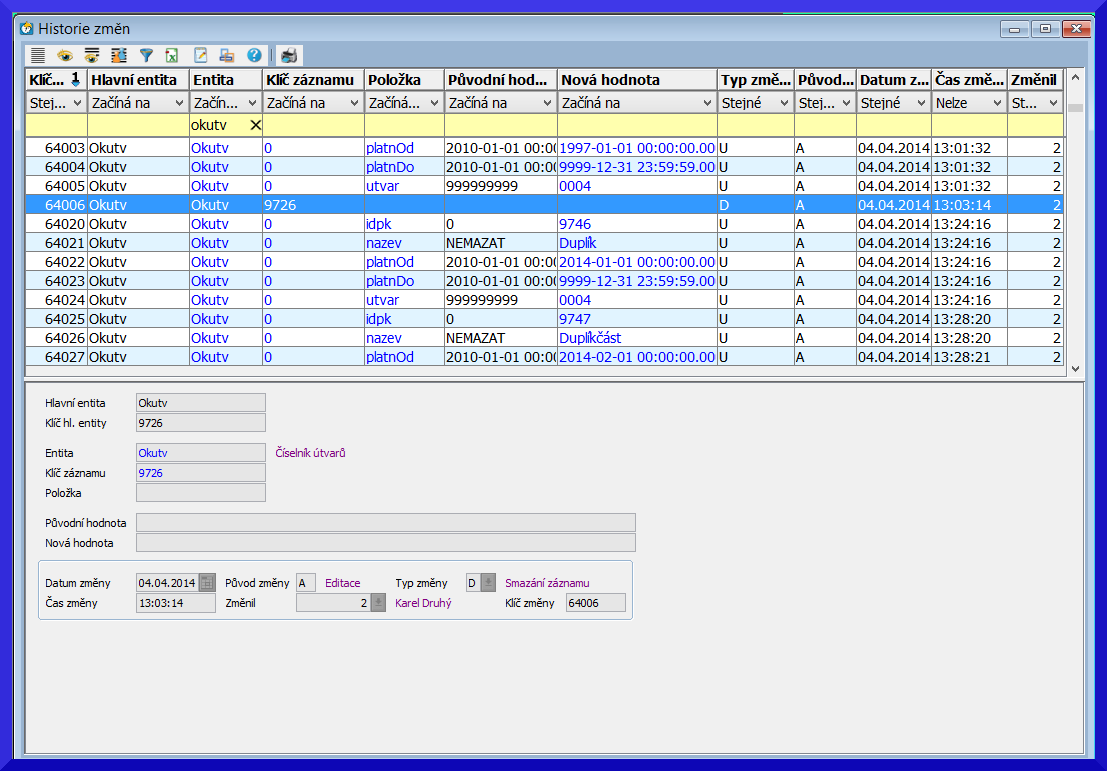Image resolution: width=1107 pixels, height=771 pixels.
Task: Sort by the Hlavní entita column header
Action: [x=137, y=79]
